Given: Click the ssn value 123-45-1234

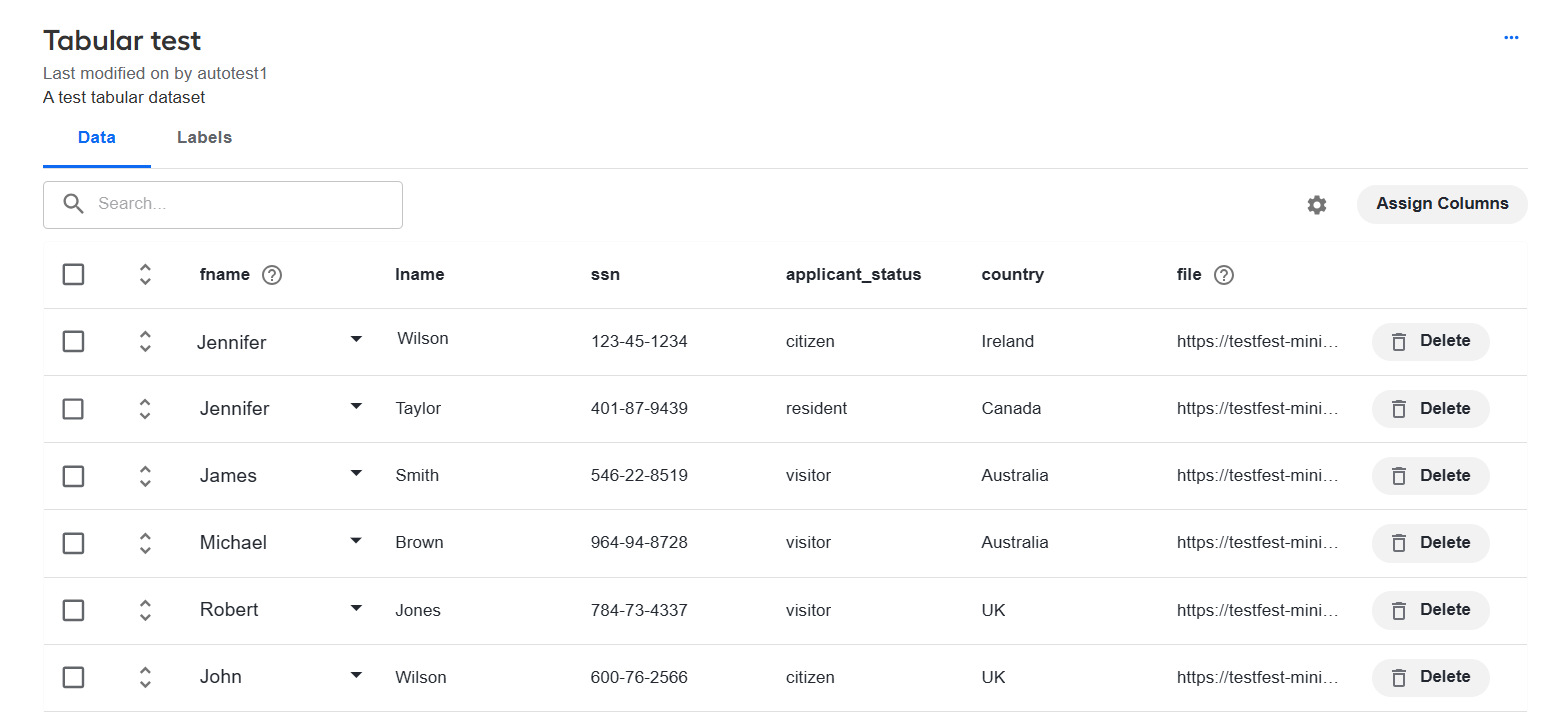Looking at the screenshot, I should click(639, 341).
